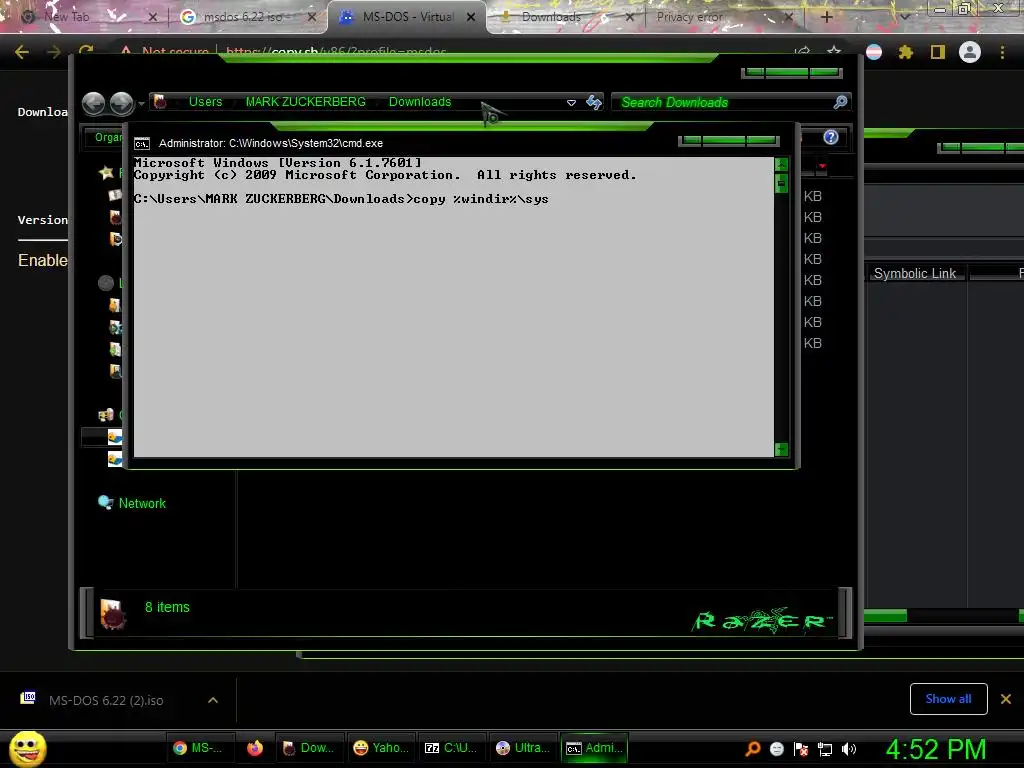
Task: Switch to Dow... Explorer taskbar button
Action: (x=308, y=748)
